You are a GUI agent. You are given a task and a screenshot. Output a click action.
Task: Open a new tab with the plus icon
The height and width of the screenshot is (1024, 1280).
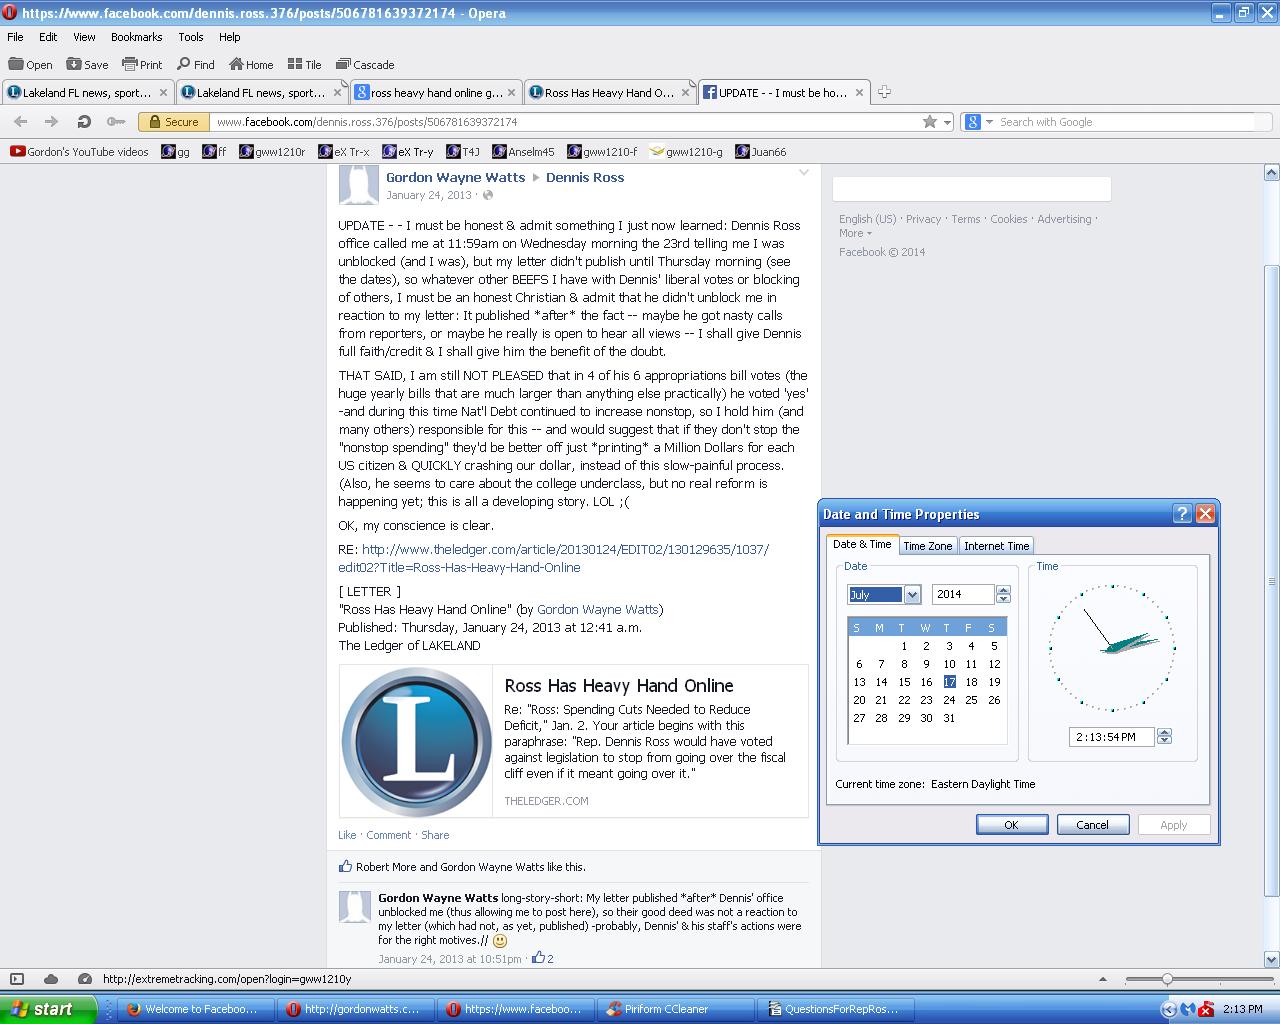(884, 92)
